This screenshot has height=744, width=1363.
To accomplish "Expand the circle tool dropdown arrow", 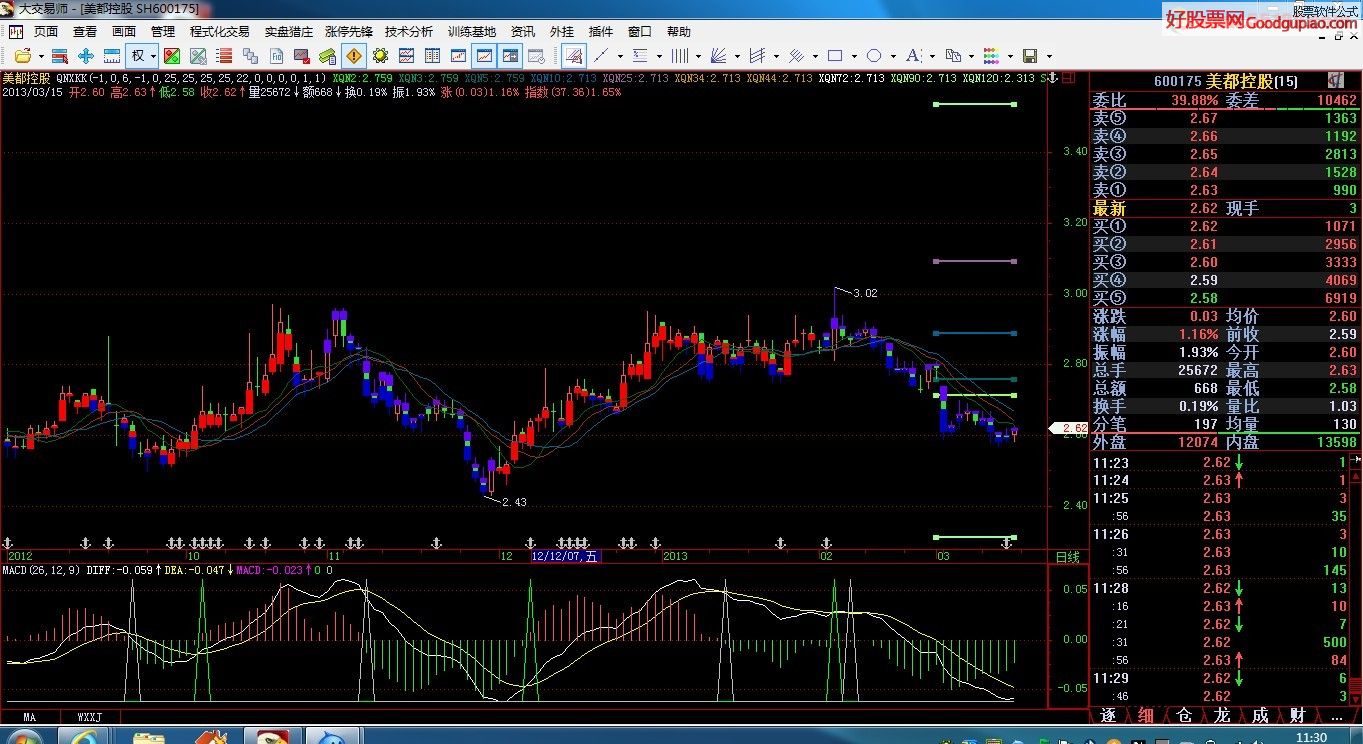I will (893, 56).
